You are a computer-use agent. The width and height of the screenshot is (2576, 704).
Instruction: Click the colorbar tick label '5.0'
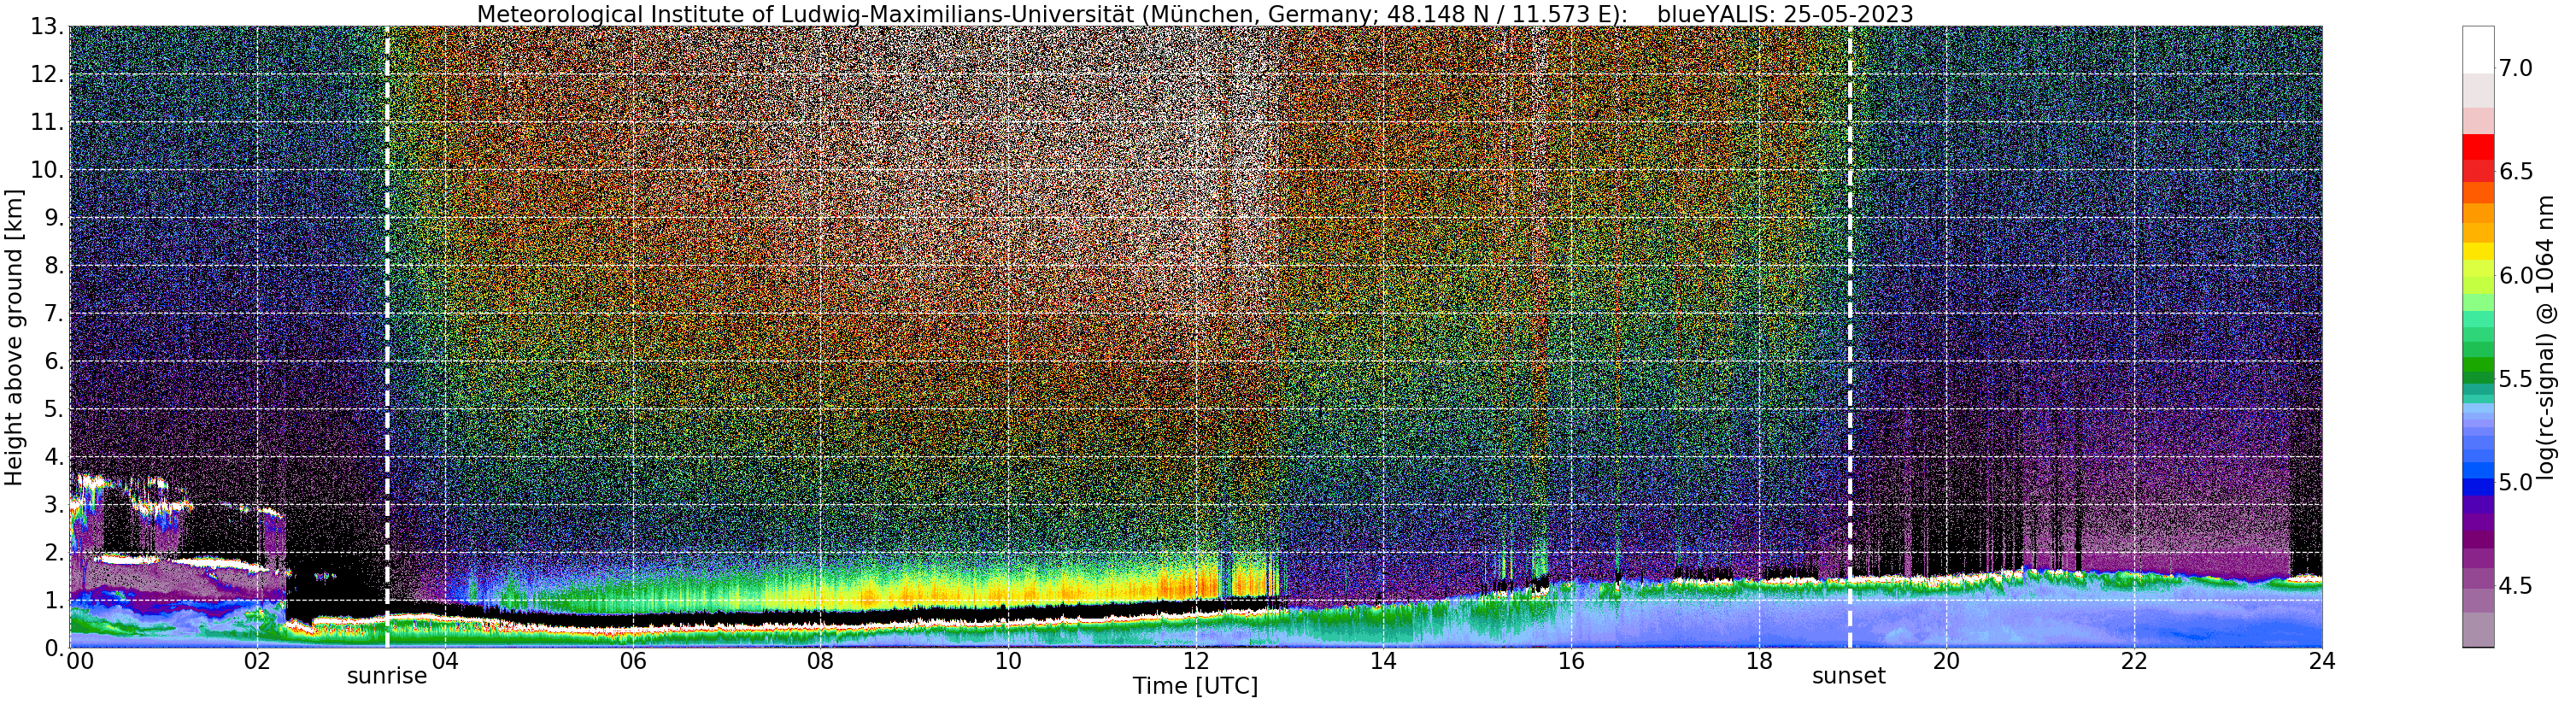tap(2515, 483)
